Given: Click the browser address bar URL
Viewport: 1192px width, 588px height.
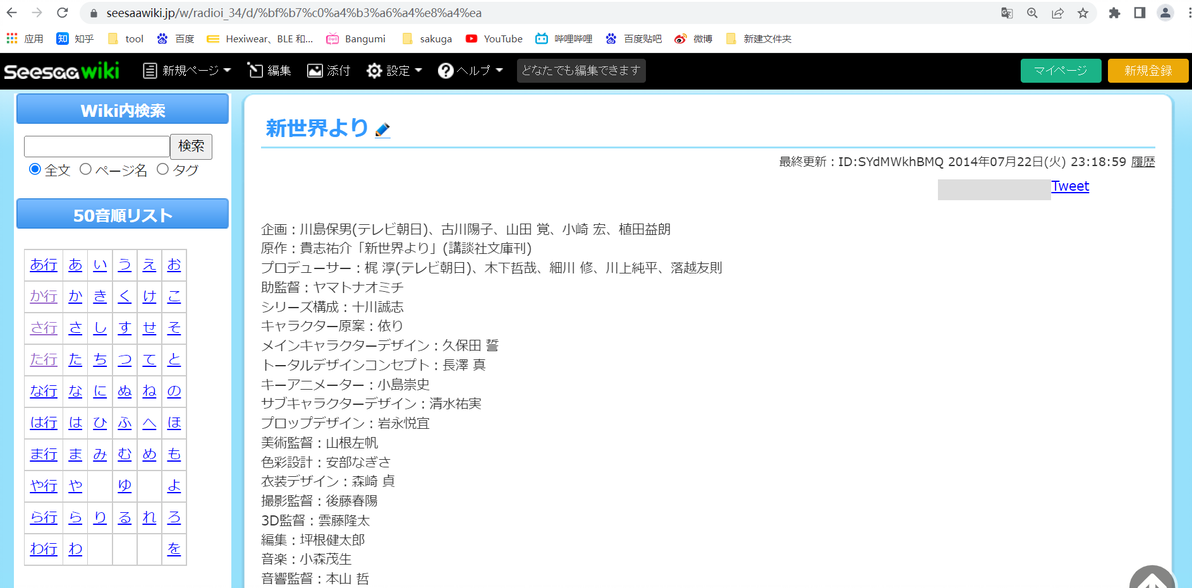Looking at the screenshot, I should [293, 14].
